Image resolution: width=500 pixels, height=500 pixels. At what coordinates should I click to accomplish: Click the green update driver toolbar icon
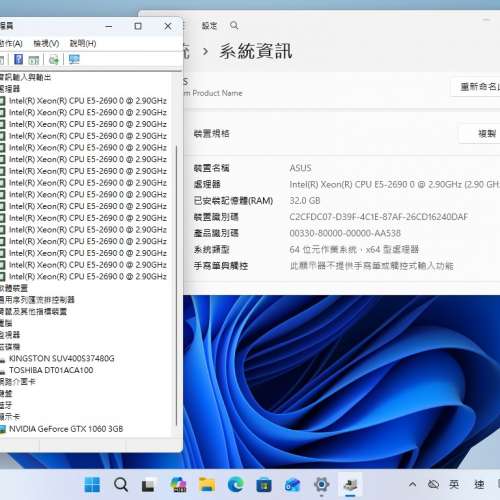(x=54, y=60)
